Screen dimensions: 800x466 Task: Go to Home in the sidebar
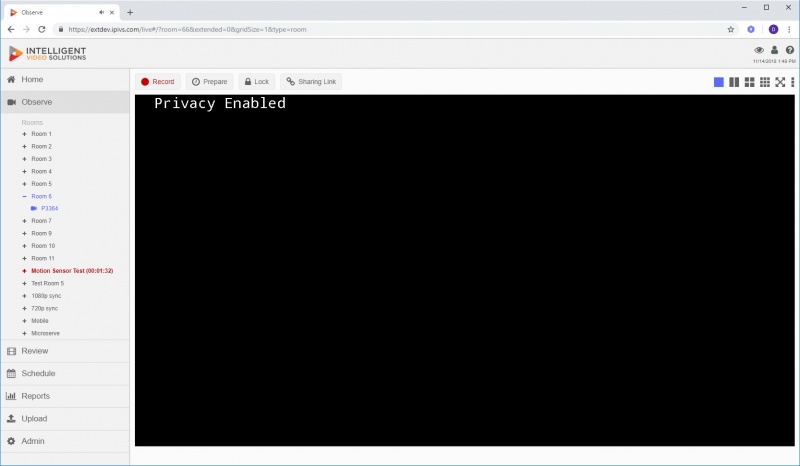point(65,80)
